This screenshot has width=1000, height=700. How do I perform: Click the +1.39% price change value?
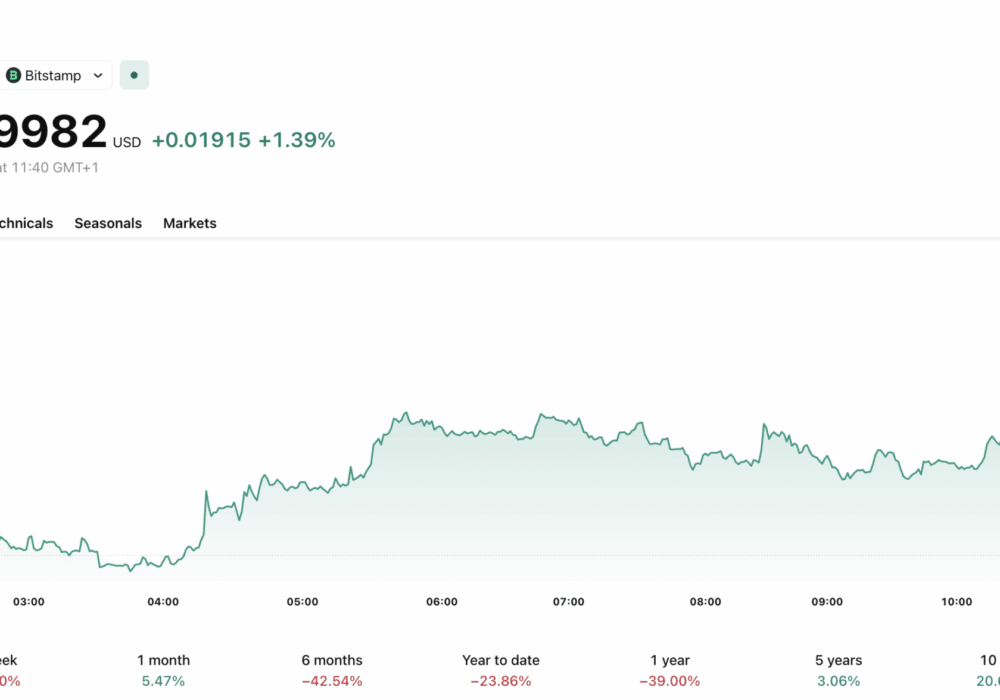297,140
